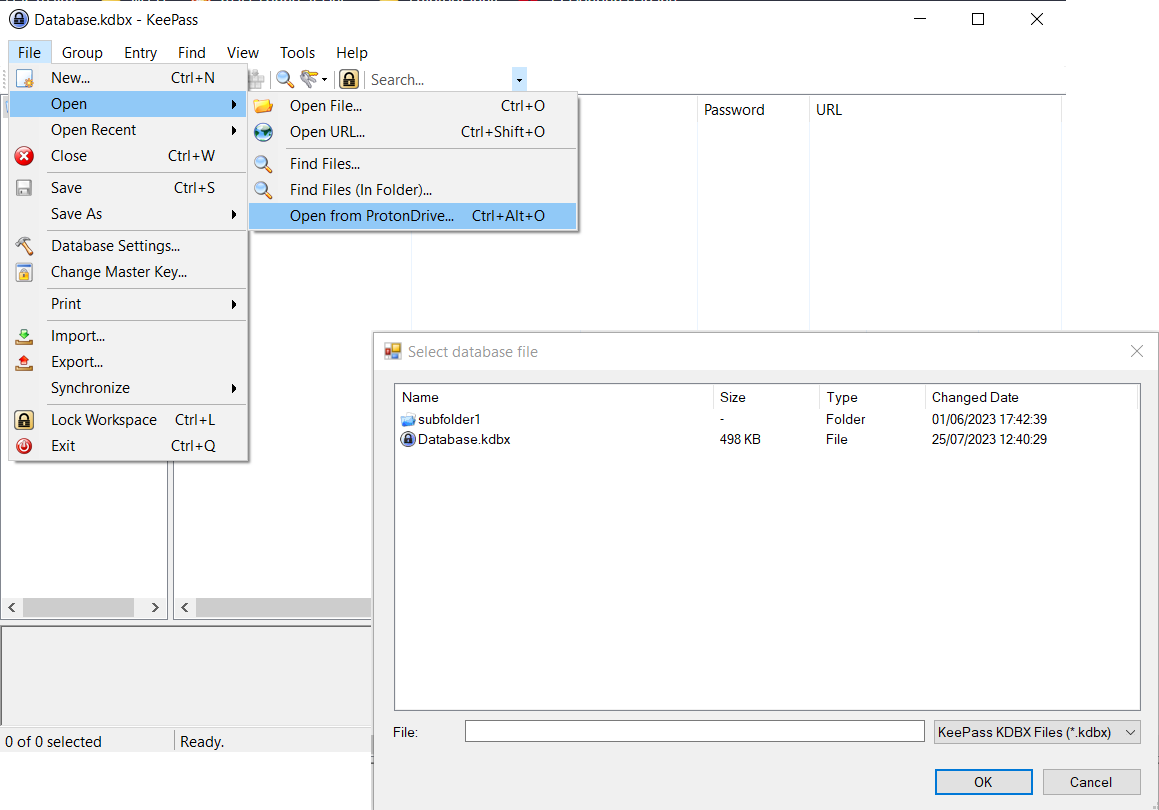Open the View menu

[x=242, y=52]
